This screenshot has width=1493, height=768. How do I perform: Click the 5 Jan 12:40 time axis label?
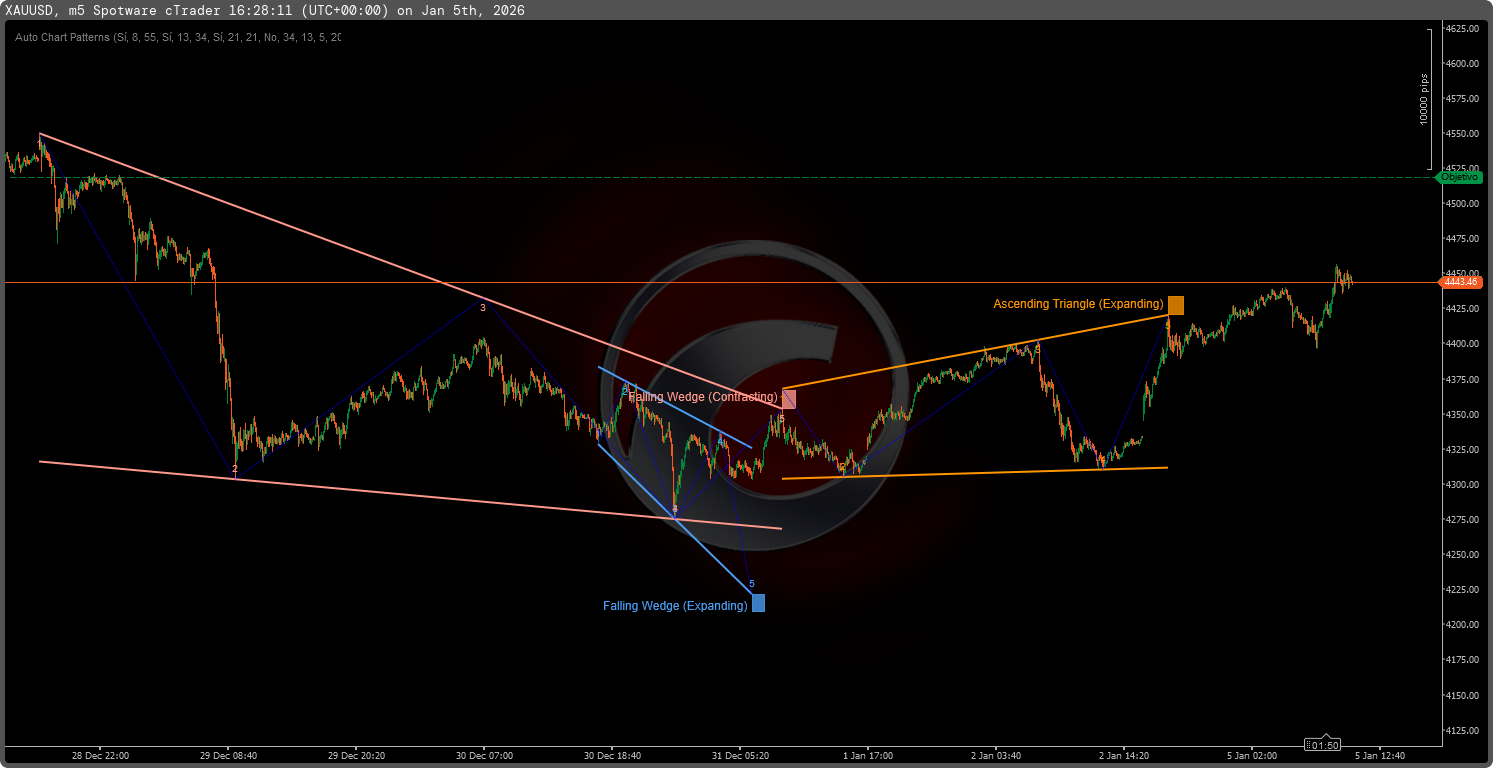pos(1381,755)
